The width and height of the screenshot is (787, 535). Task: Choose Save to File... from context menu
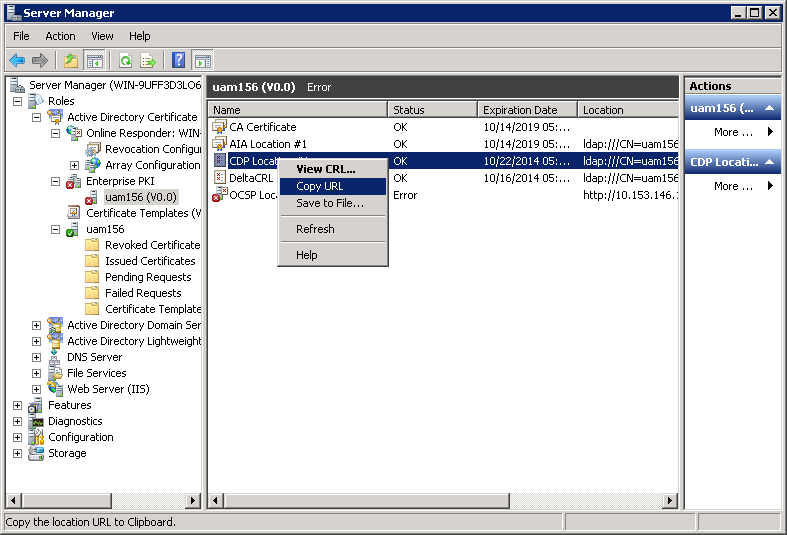333,203
